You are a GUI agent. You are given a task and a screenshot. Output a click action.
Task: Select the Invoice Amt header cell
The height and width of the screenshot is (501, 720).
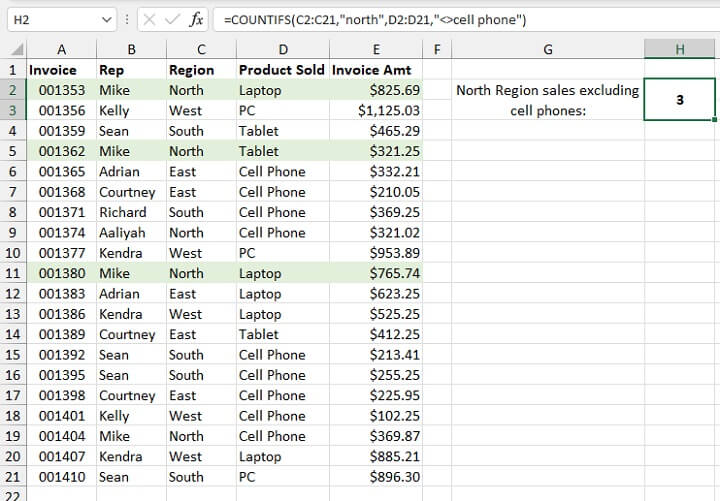click(x=375, y=70)
